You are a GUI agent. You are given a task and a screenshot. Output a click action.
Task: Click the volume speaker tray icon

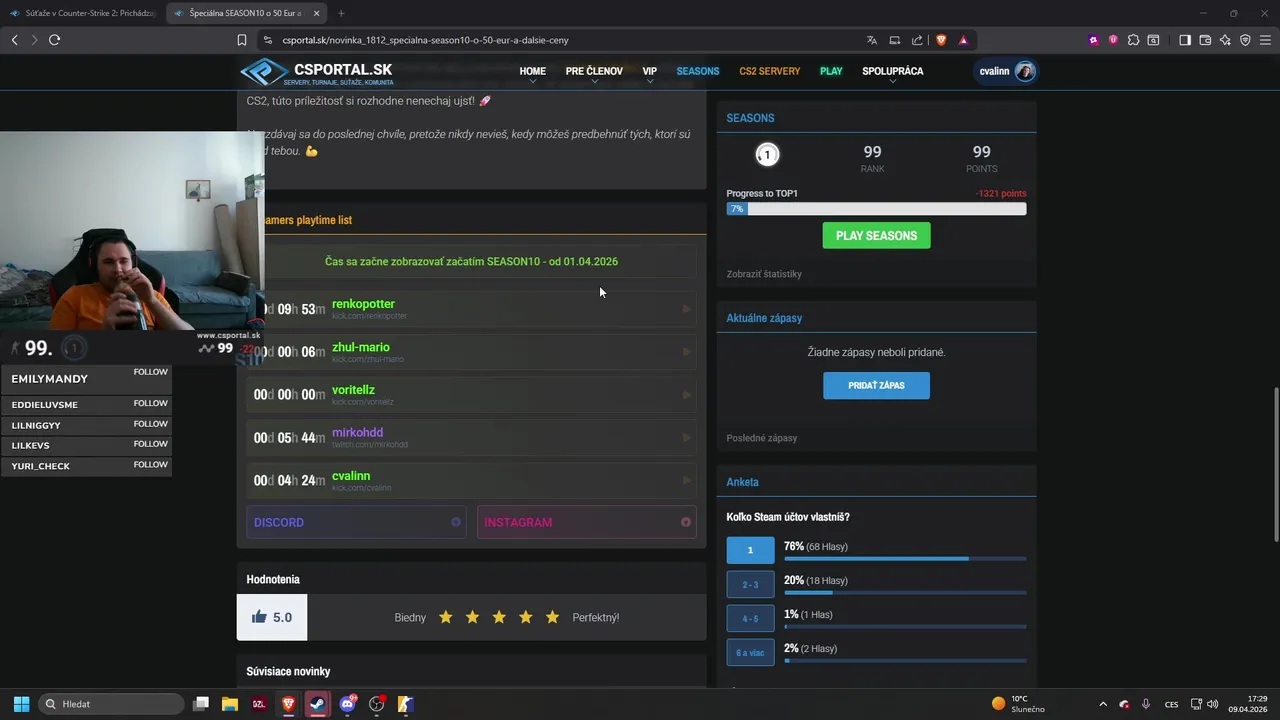(x=1212, y=704)
